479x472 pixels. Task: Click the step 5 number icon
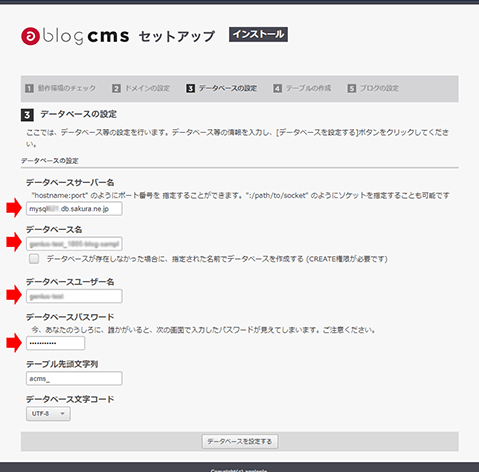[351, 88]
